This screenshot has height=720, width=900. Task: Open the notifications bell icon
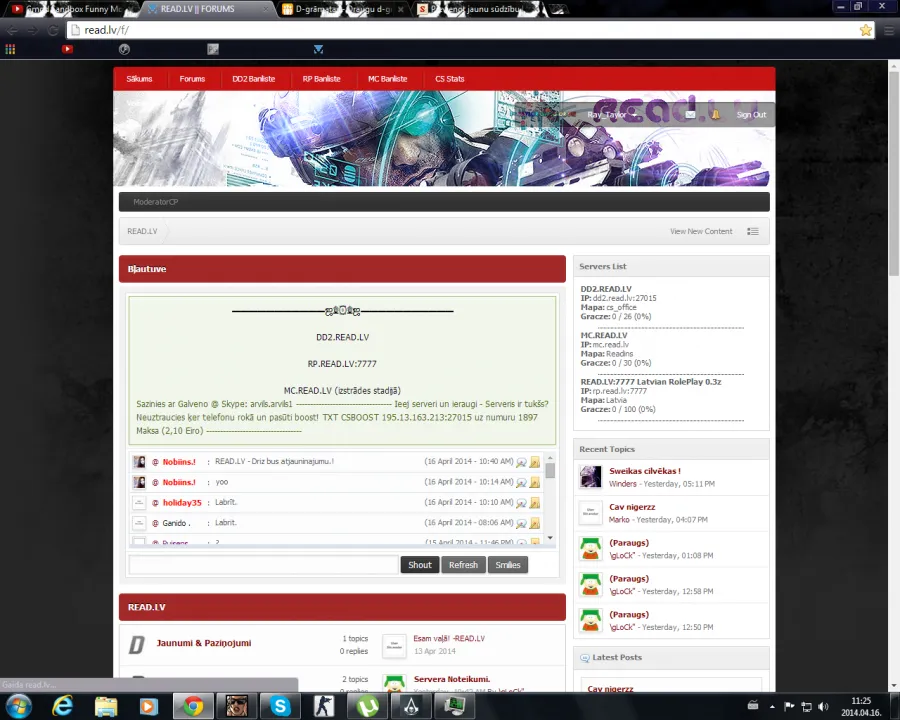click(x=716, y=114)
